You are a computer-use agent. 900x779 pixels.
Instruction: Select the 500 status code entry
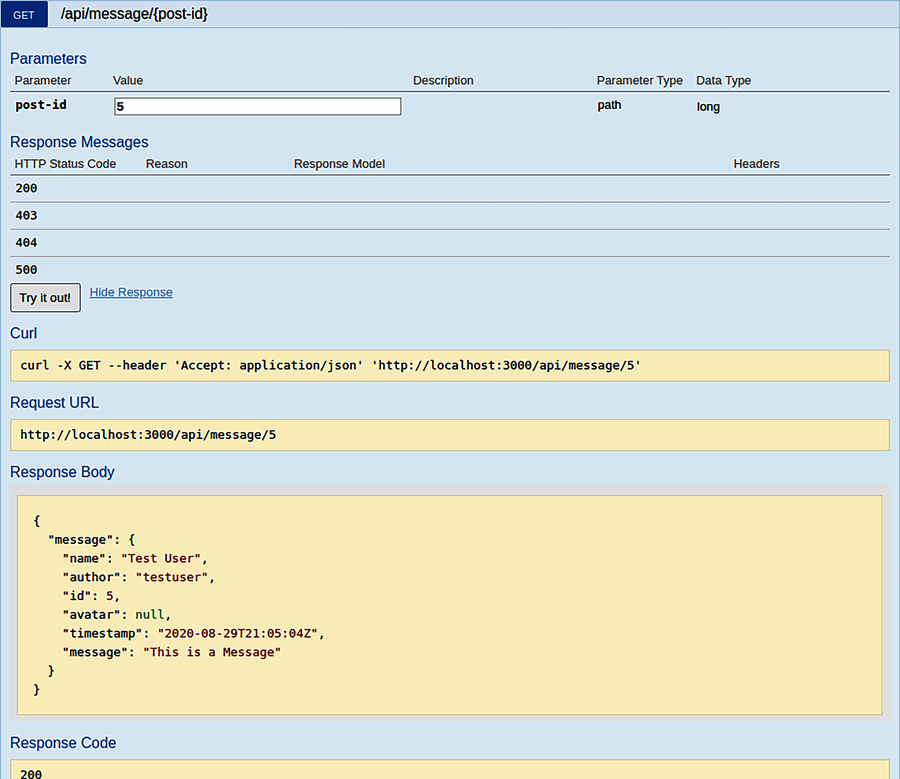[27, 269]
